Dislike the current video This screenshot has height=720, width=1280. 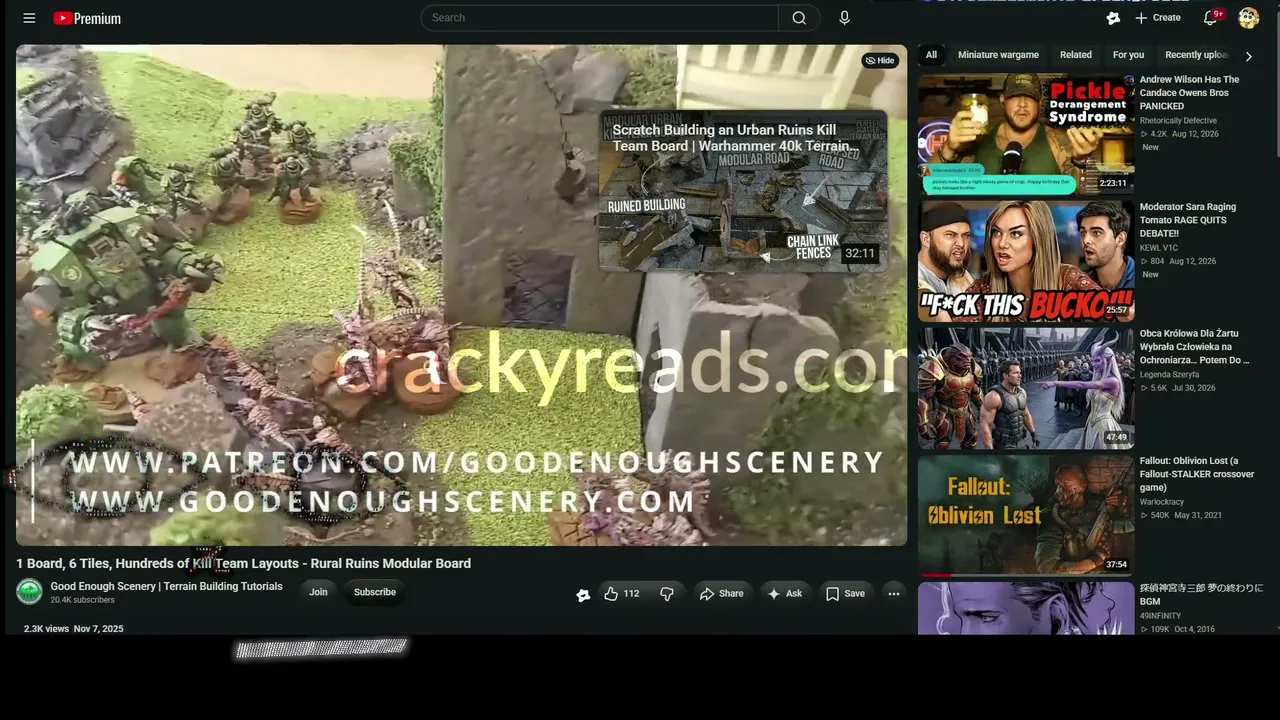pyautogui.click(x=667, y=594)
